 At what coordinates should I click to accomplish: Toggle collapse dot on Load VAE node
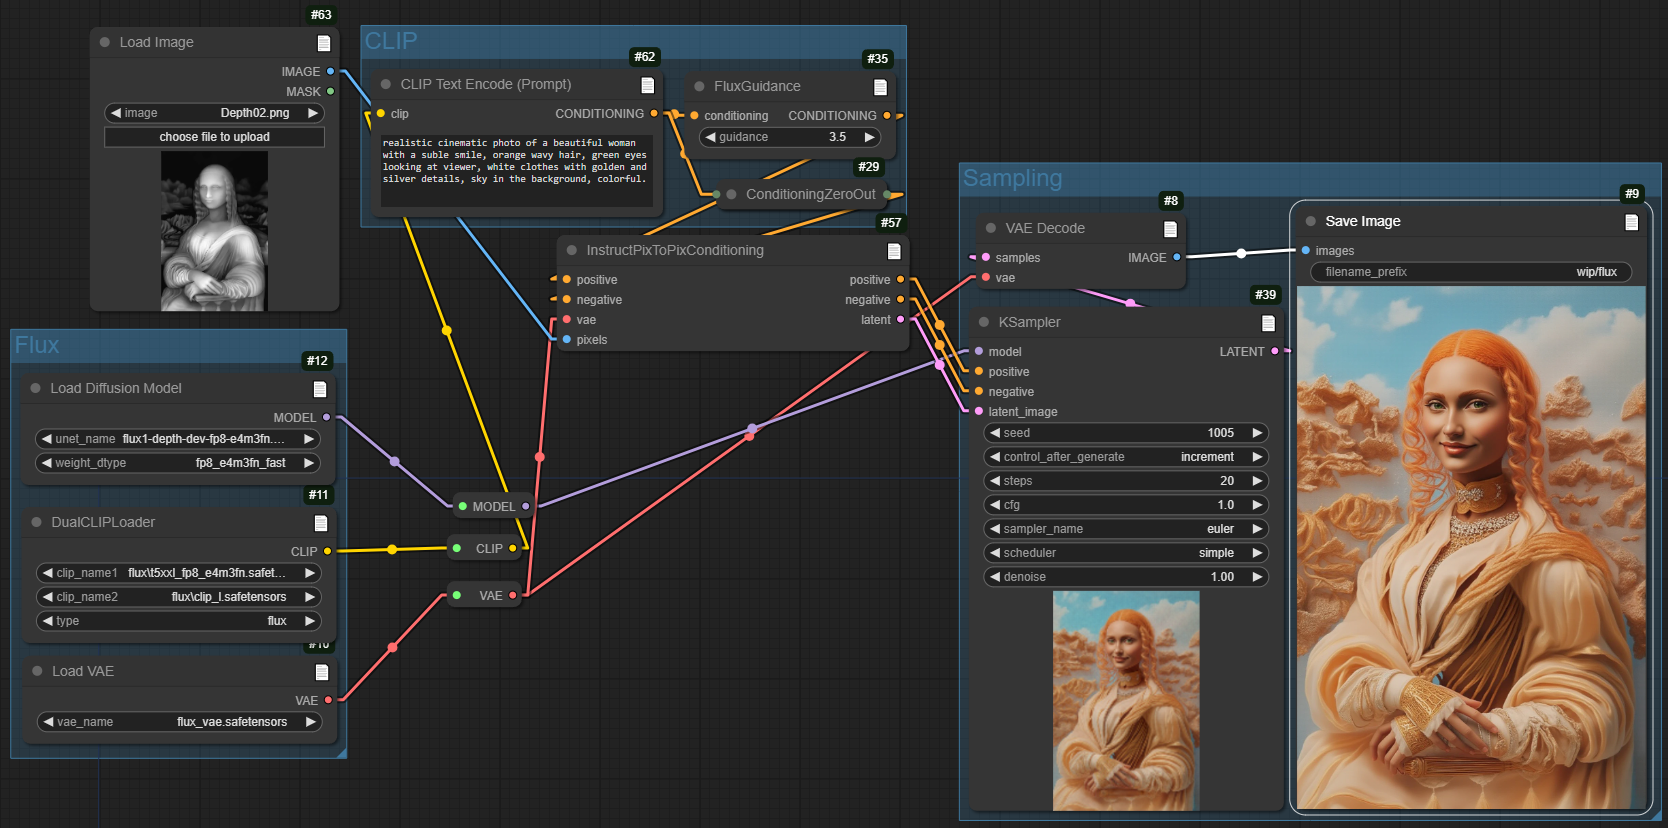38,671
